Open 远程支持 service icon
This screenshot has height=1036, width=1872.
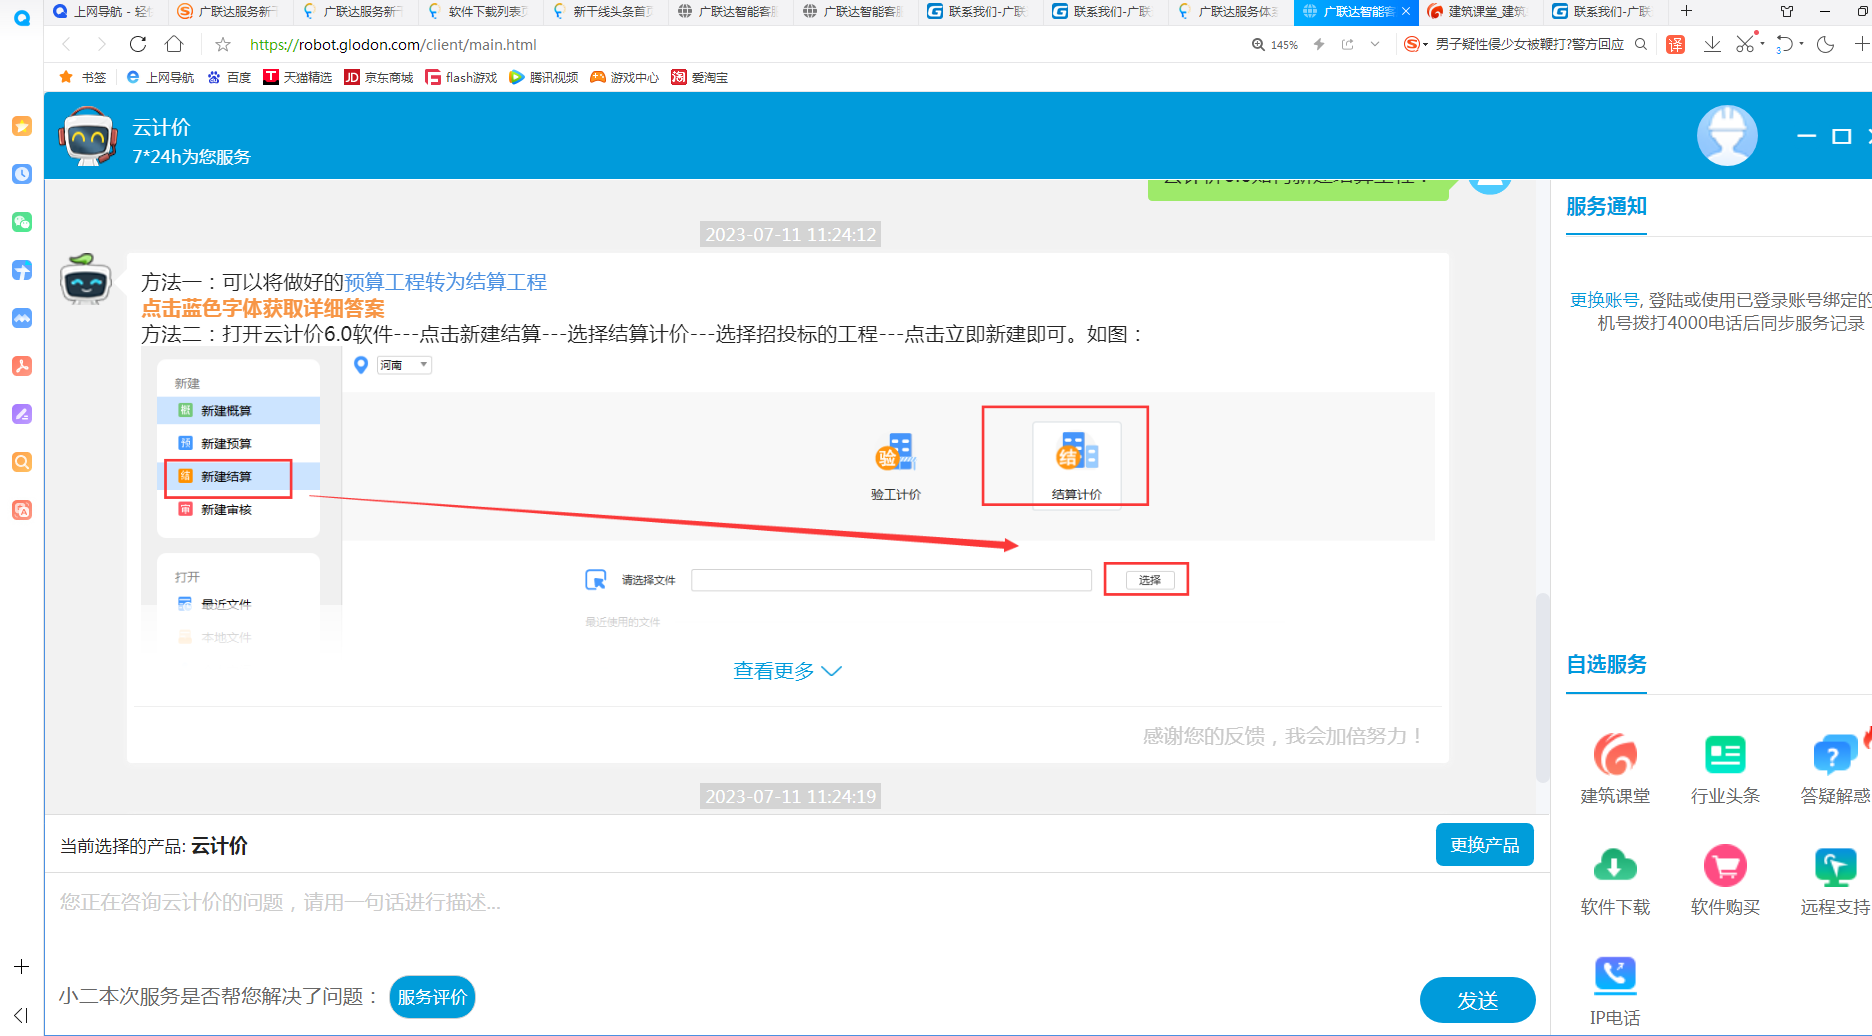pyautogui.click(x=1836, y=880)
